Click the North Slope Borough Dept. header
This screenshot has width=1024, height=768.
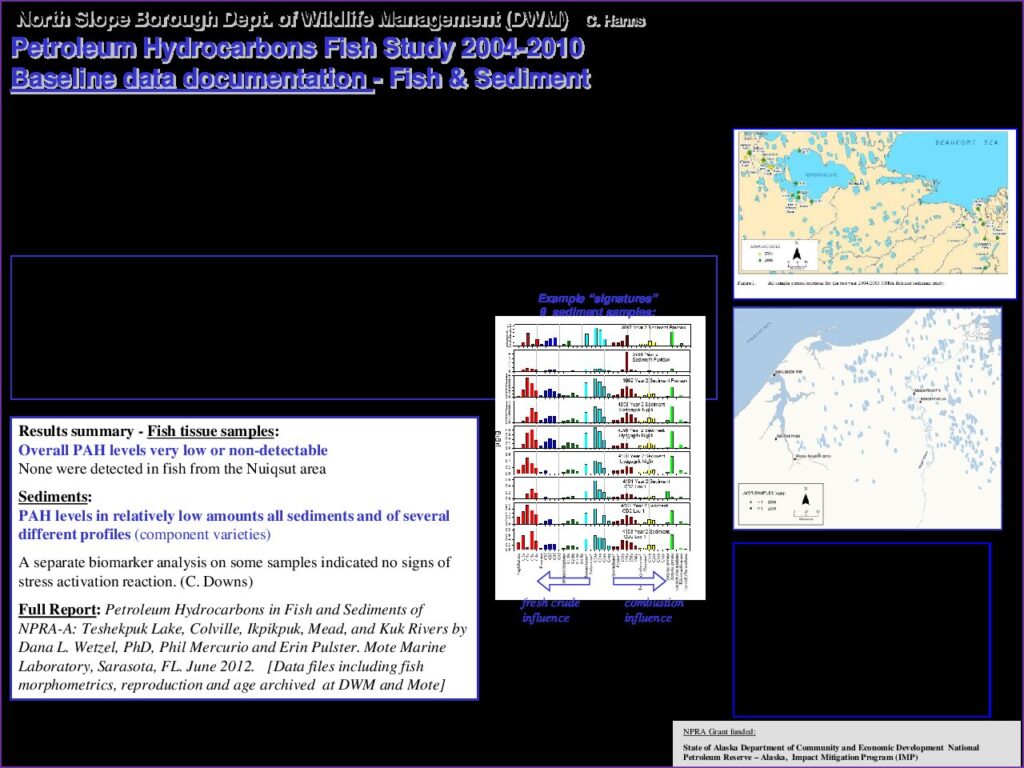coord(293,19)
